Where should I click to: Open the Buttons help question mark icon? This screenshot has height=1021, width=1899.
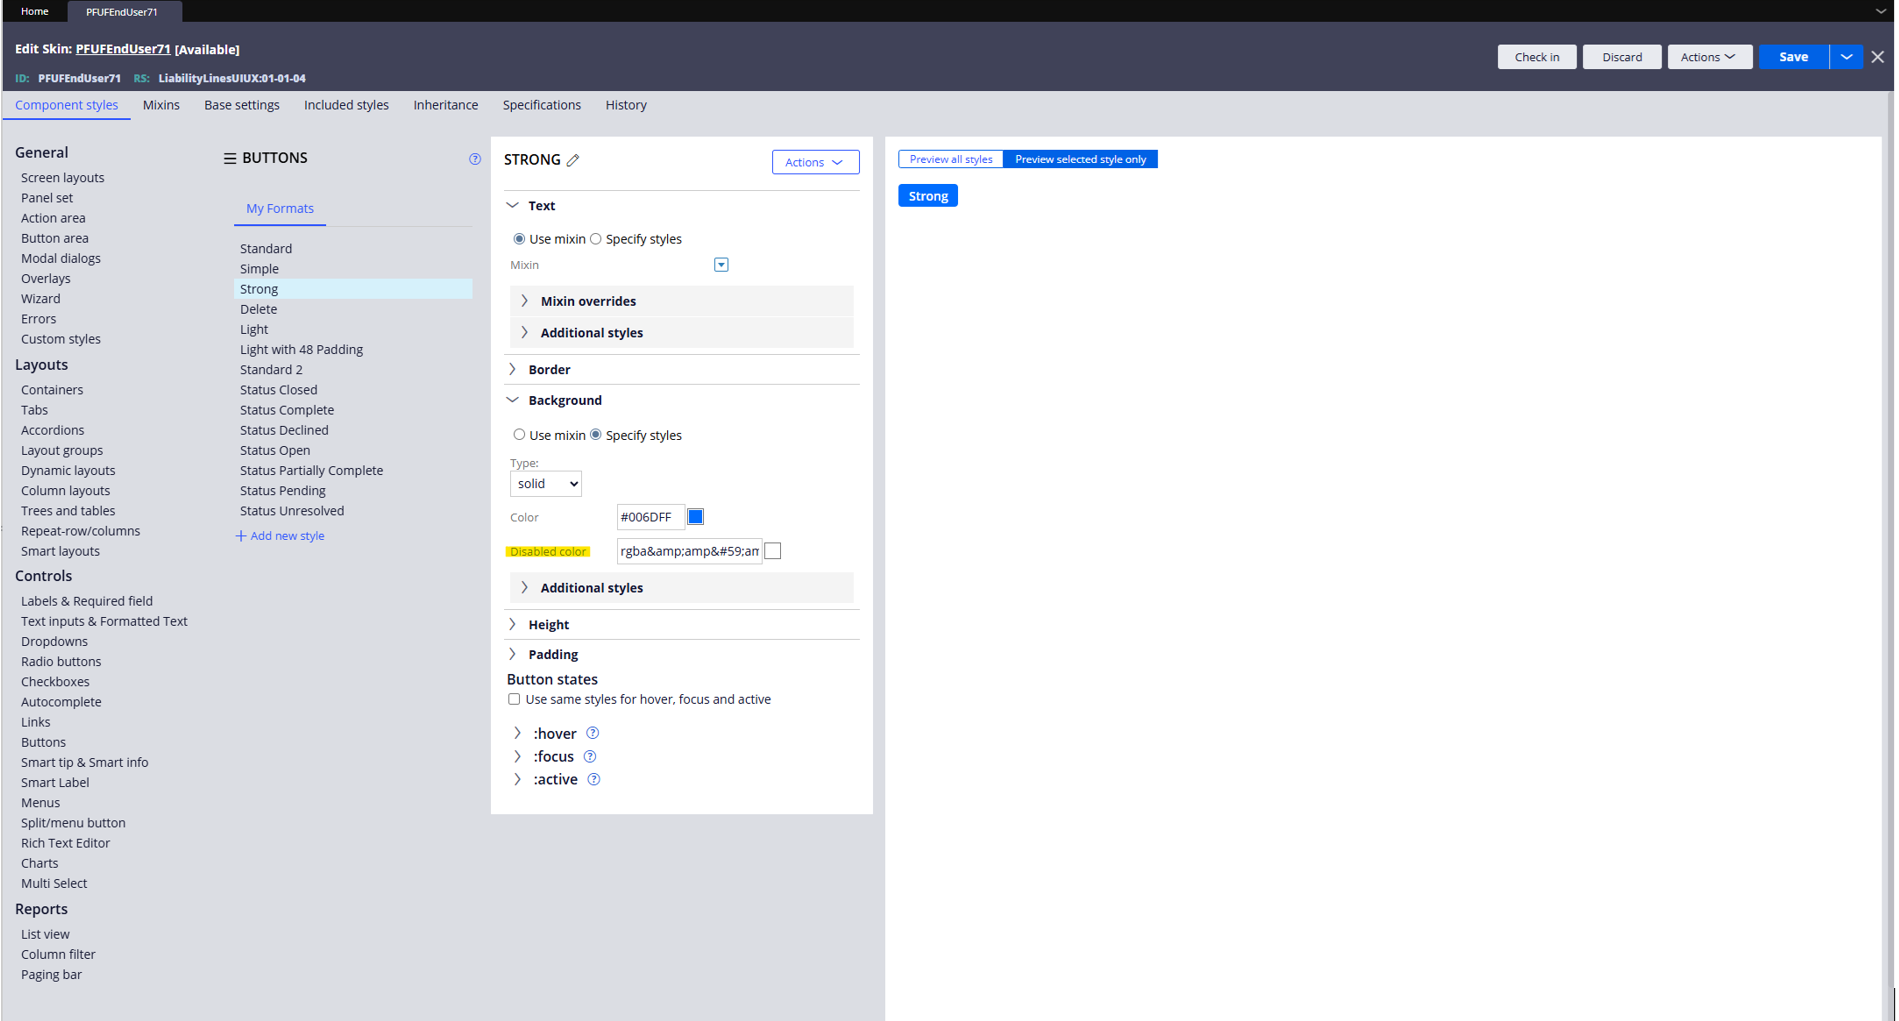[475, 159]
